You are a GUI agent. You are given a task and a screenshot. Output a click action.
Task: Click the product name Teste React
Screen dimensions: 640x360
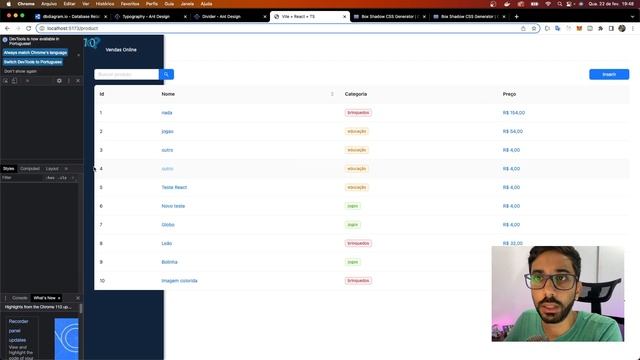[174, 187]
